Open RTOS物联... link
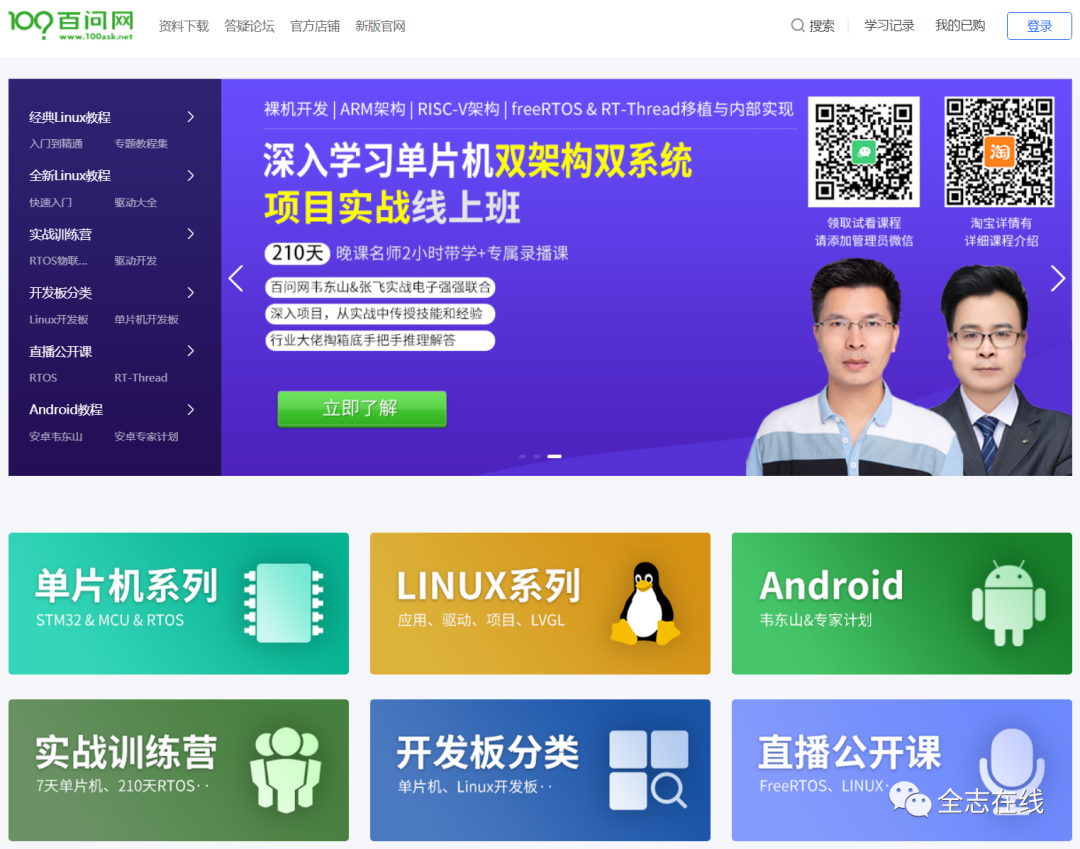The height and width of the screenshot is (849, 1080). point(59,261)
